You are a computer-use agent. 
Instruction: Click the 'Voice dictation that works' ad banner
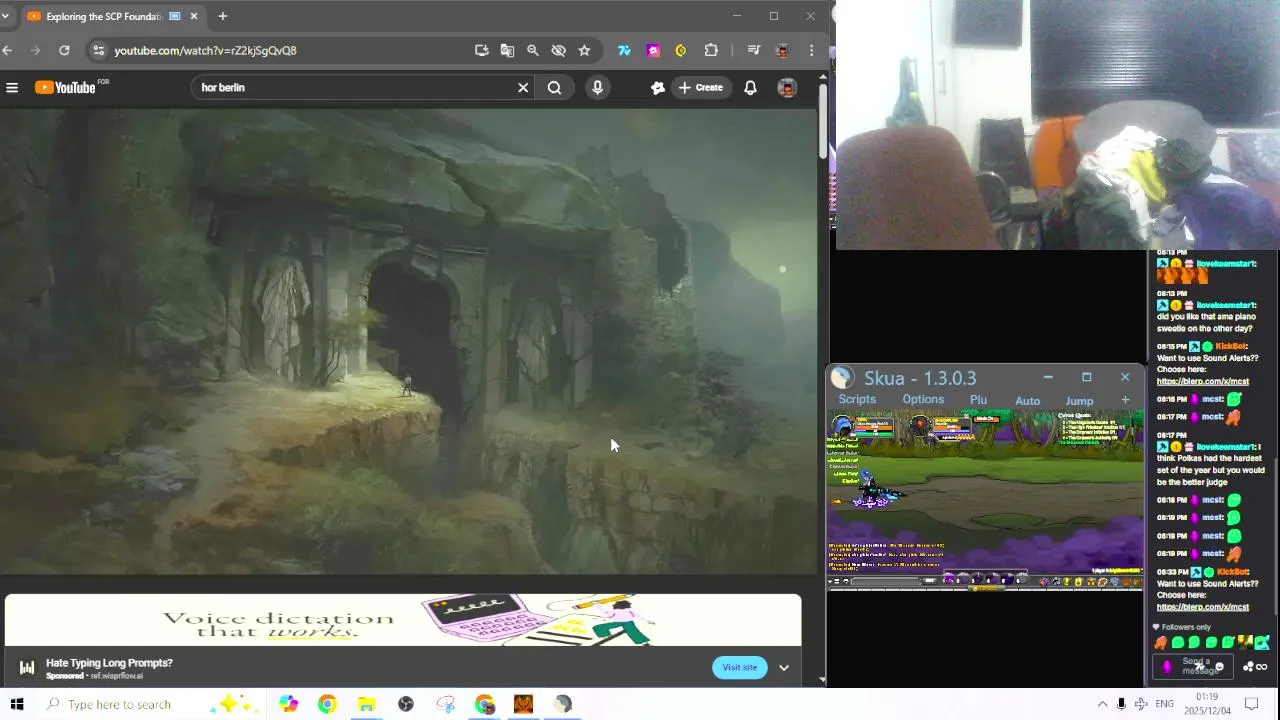coord(403,620)
